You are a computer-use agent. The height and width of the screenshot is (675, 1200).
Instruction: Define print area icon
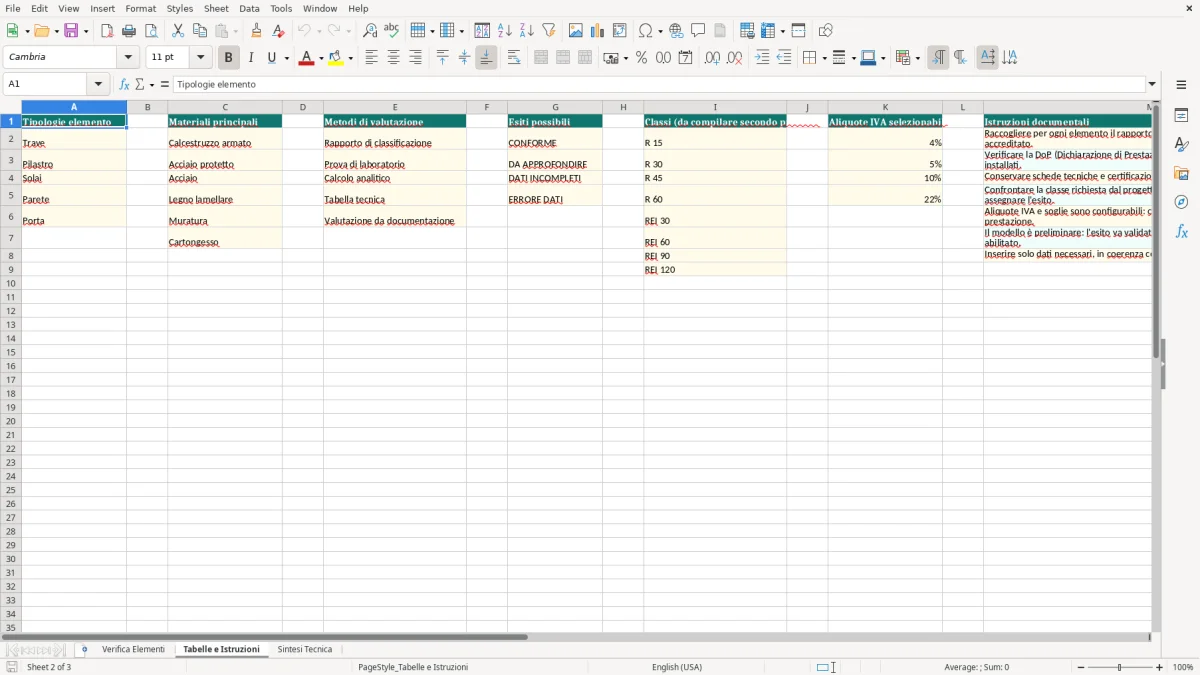[x=747, y=31]
